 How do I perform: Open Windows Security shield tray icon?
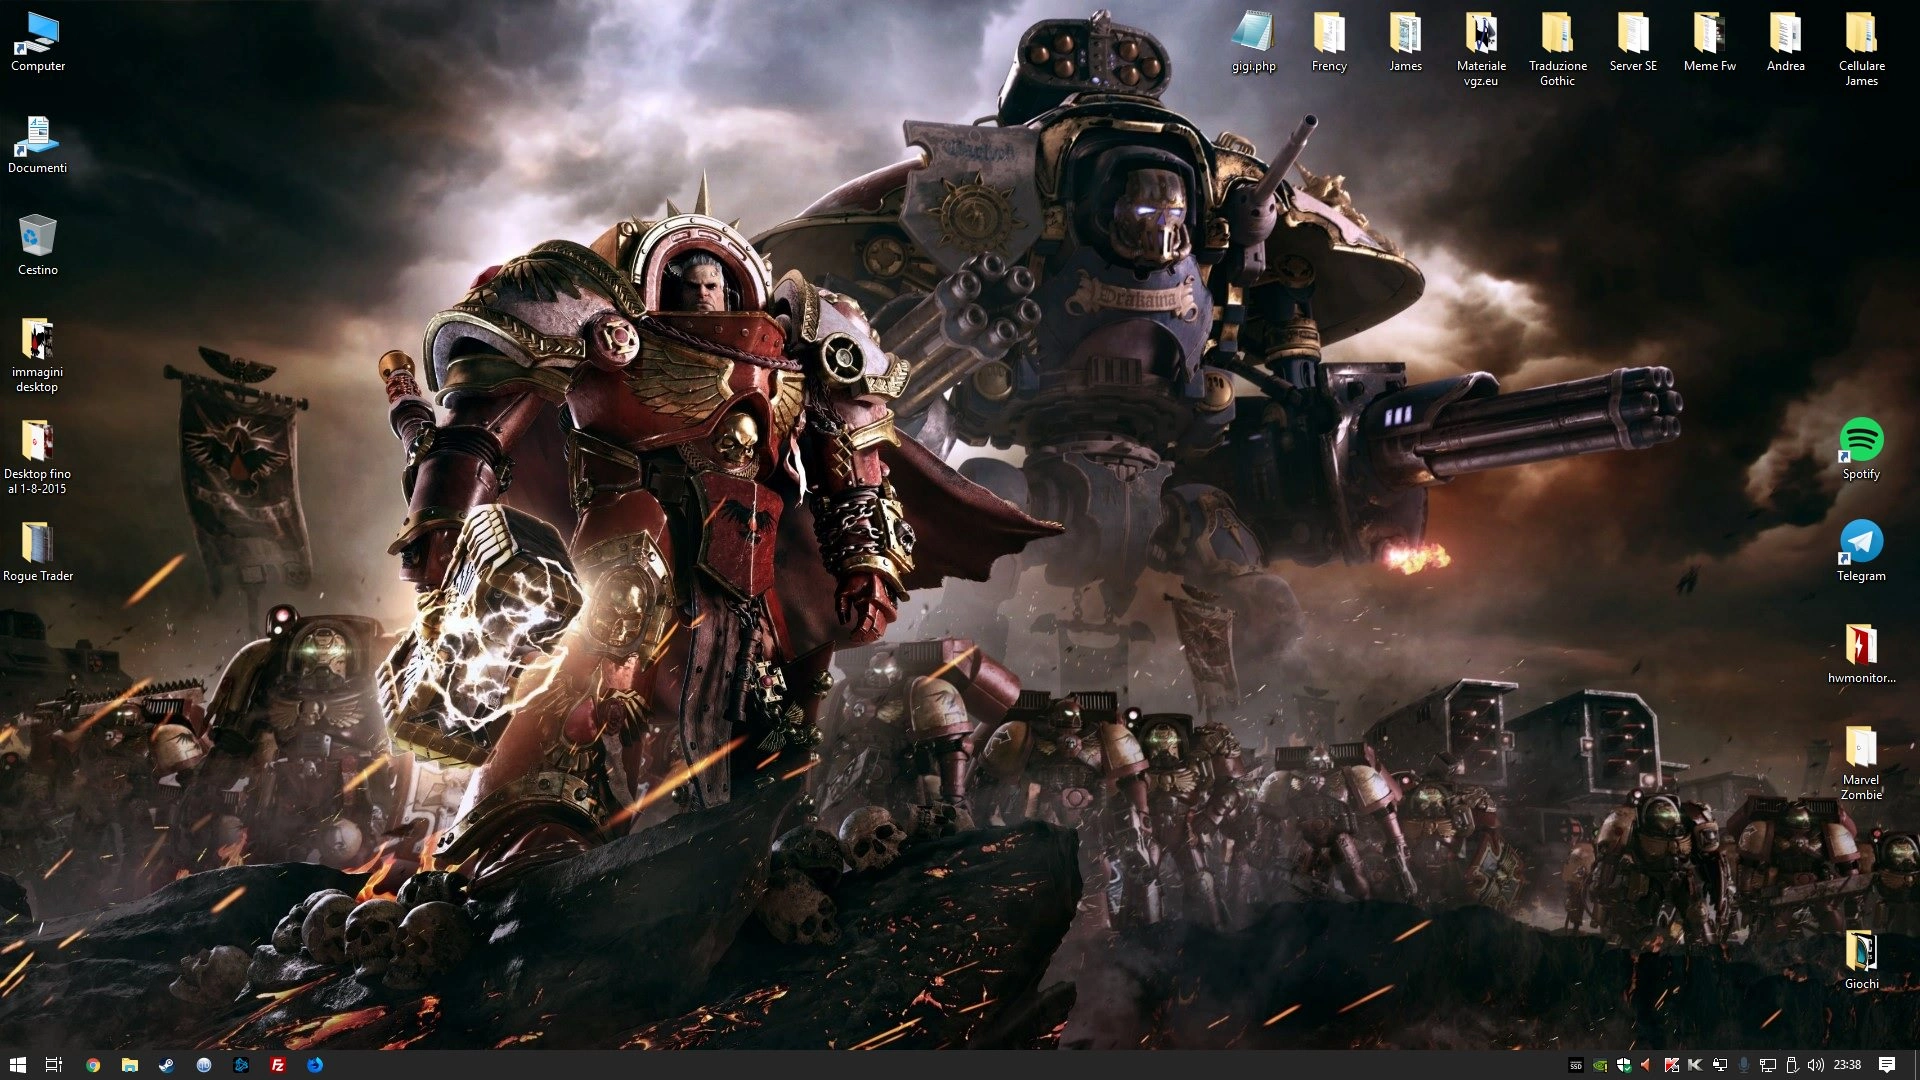point(1624,1065)
